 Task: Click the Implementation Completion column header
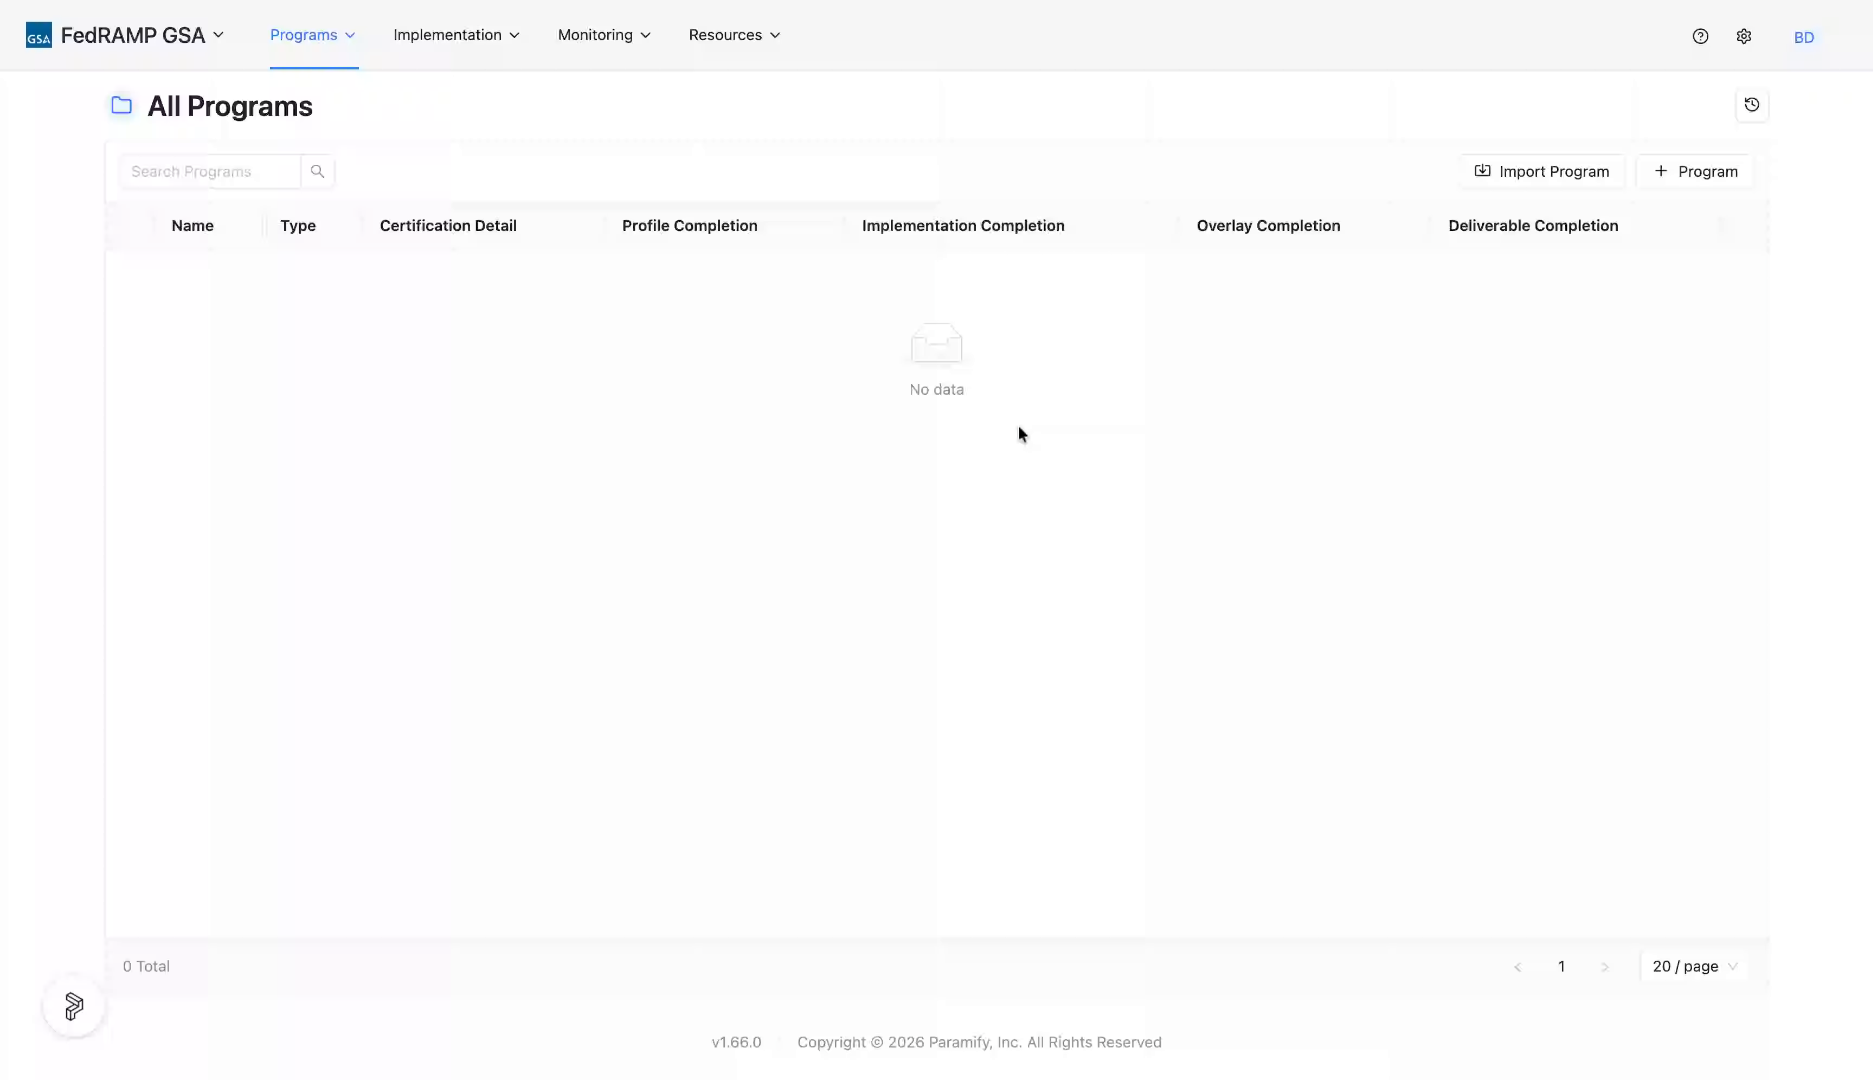pos(963,226)
